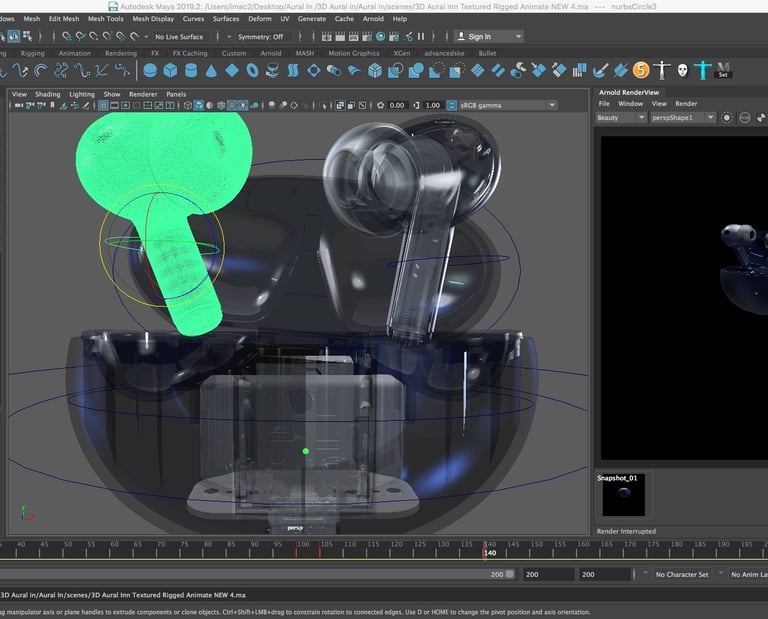Click the orange number 5 shelf icon
768x619 pixels.
[x=640, y=71]
